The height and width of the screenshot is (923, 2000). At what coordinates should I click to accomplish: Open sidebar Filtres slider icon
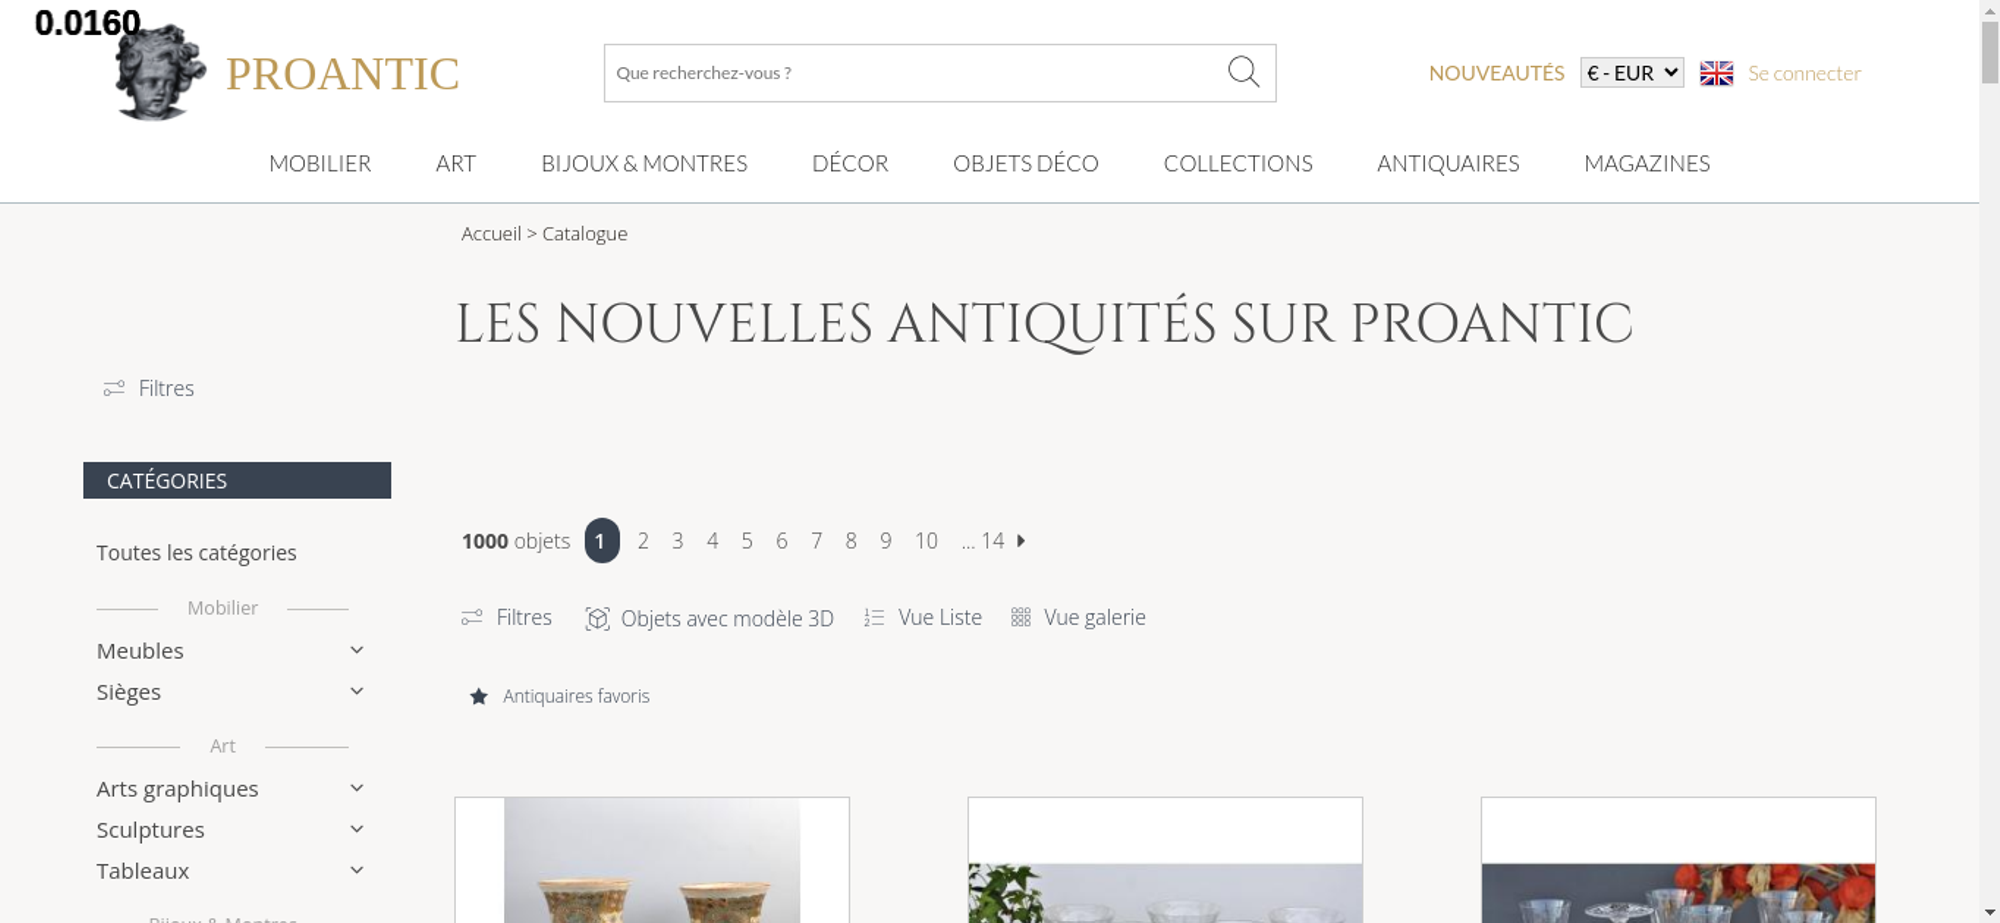(x=114, y=388)
